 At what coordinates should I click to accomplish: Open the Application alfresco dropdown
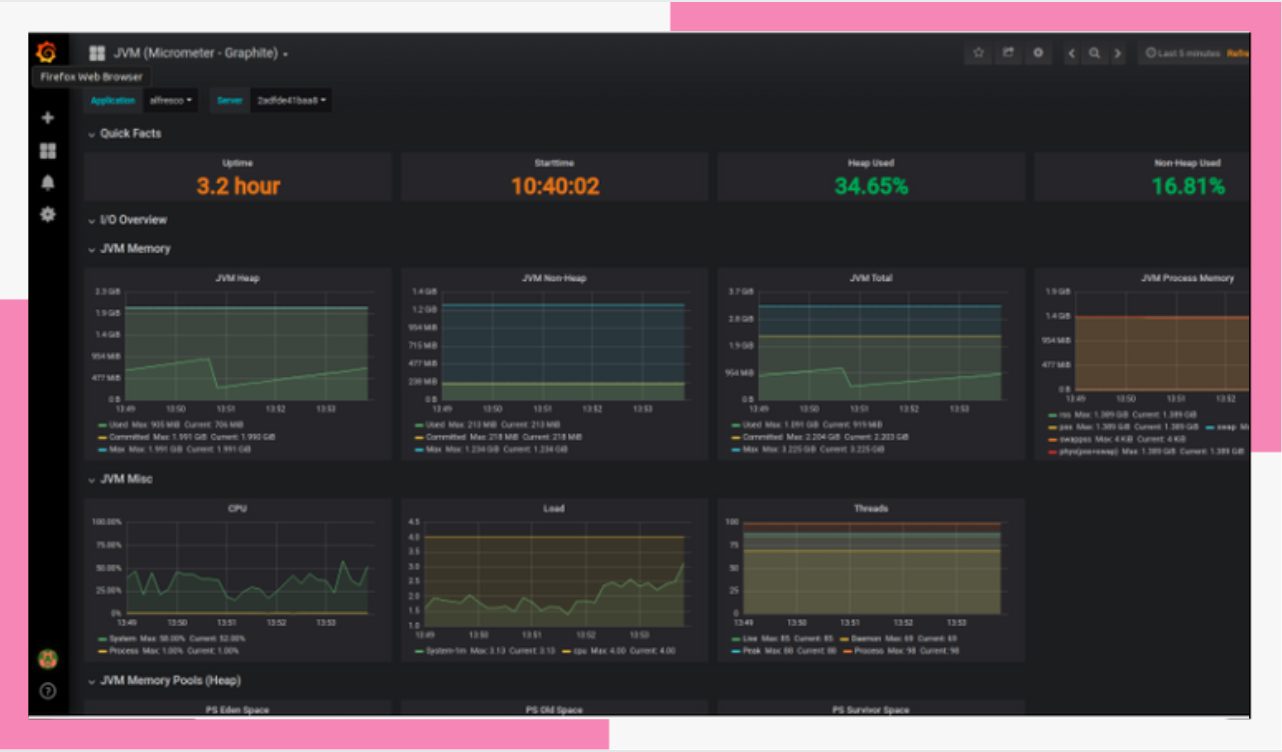(x=172, y=100)
